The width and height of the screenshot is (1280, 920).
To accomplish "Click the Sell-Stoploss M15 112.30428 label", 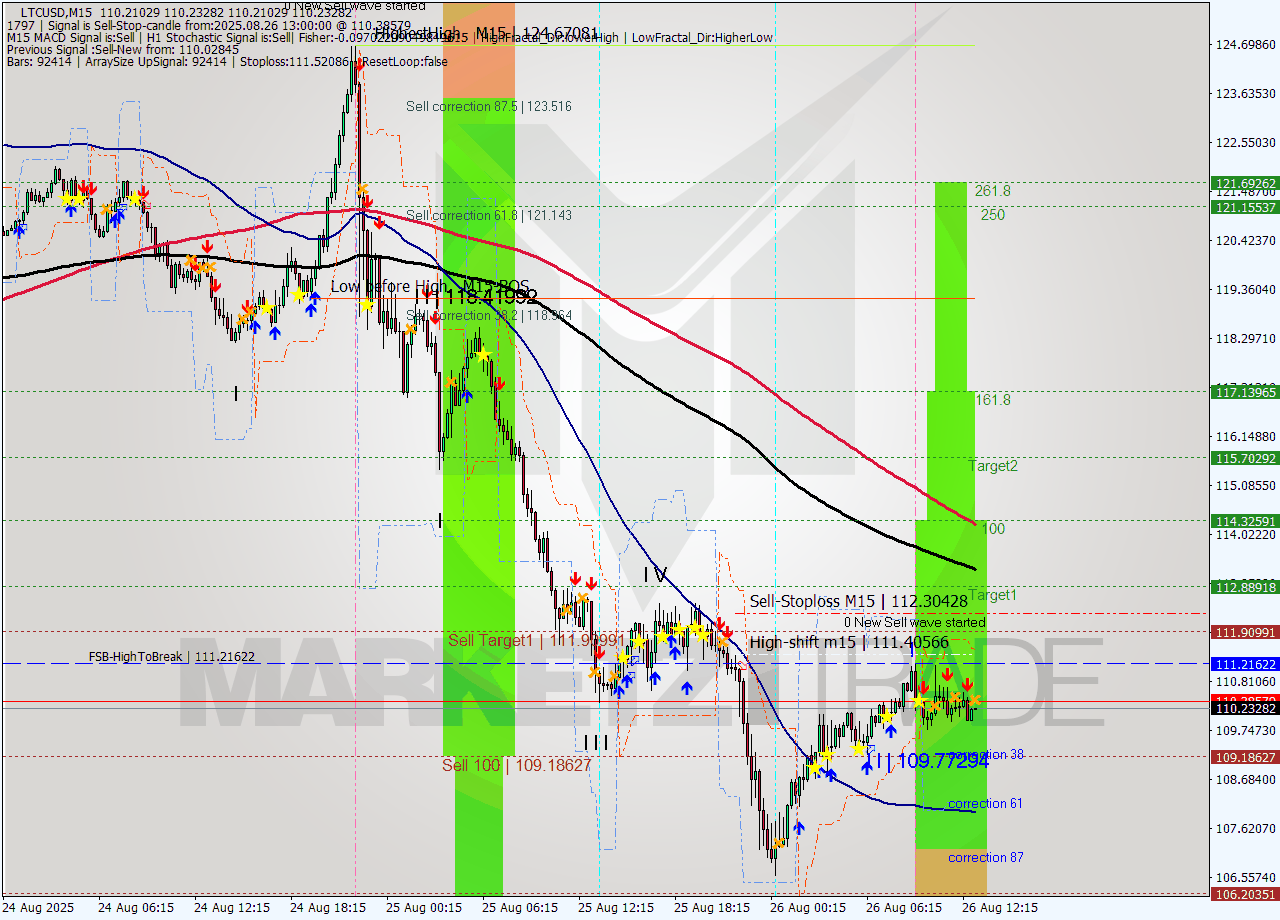I will 860,602.
